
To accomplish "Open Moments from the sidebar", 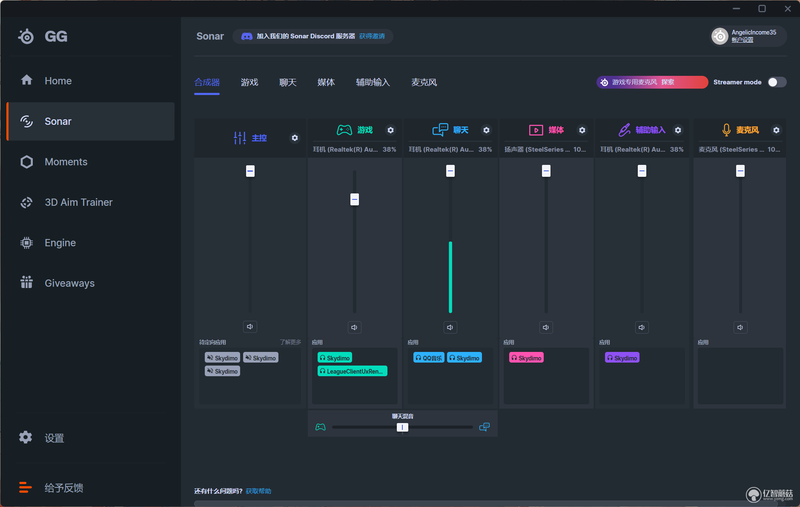I will pos(66,162).
